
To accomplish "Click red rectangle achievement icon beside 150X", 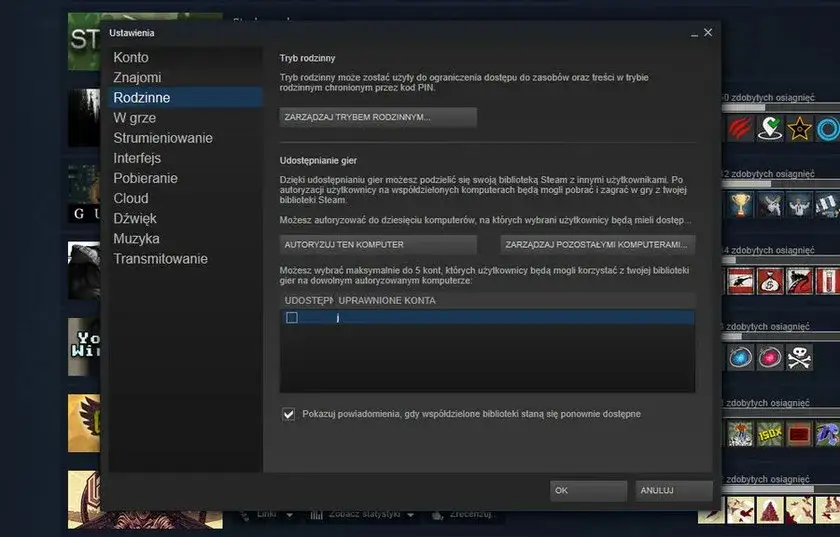I will (x=799, y=434).
